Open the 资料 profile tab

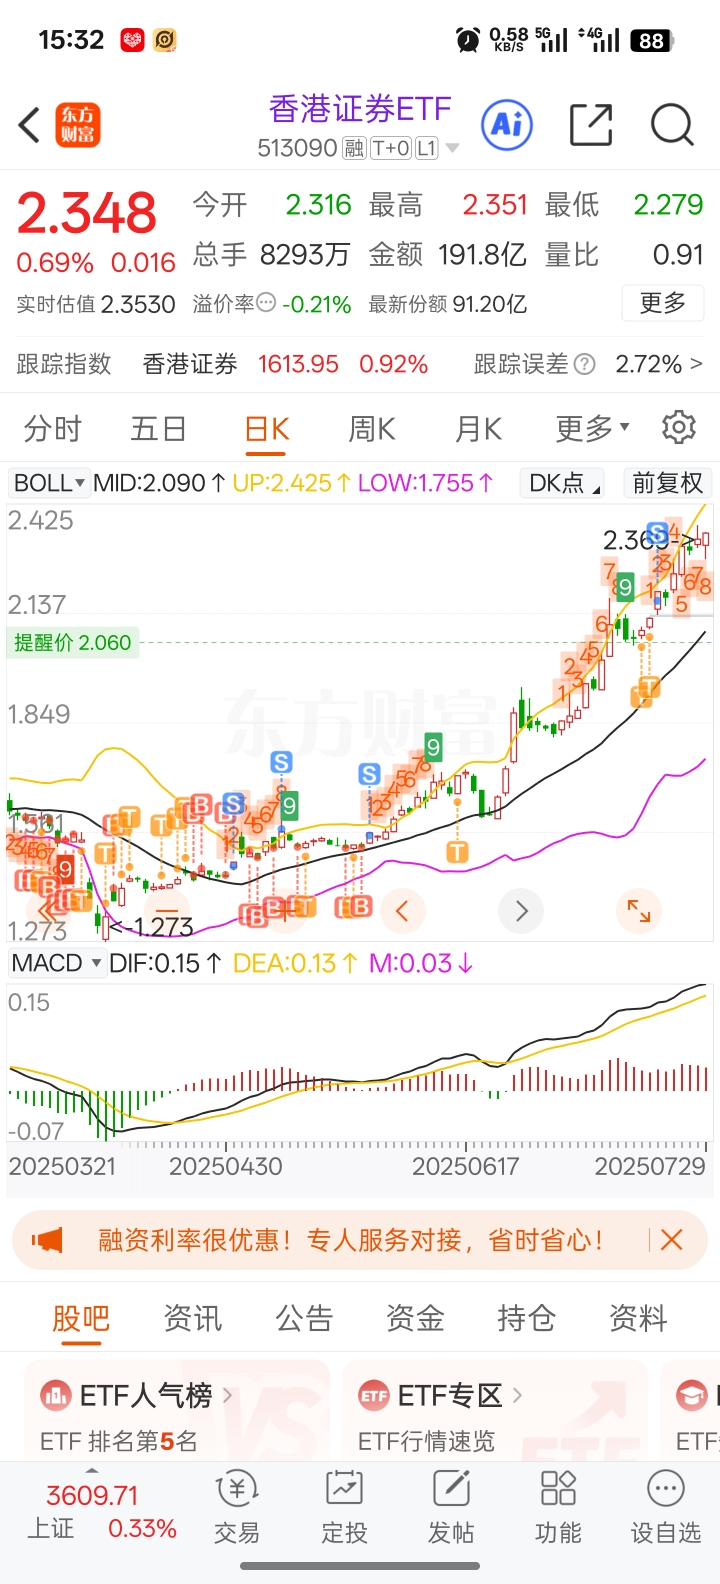tap(637, 1319)
